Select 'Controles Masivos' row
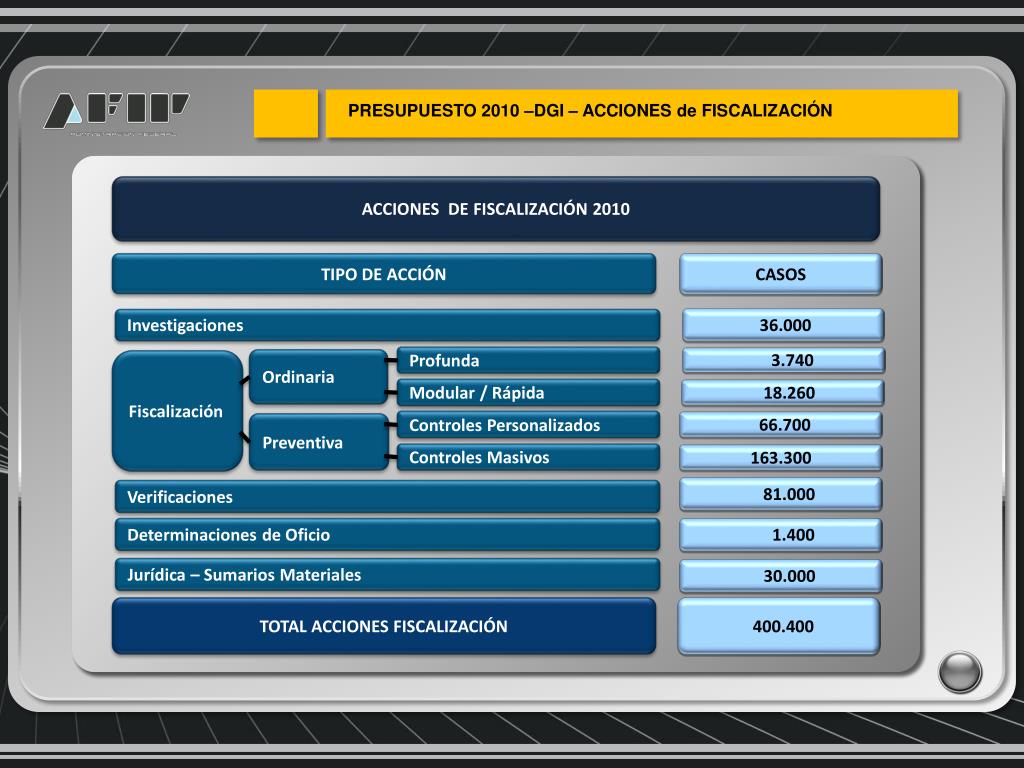 point(528,457)
